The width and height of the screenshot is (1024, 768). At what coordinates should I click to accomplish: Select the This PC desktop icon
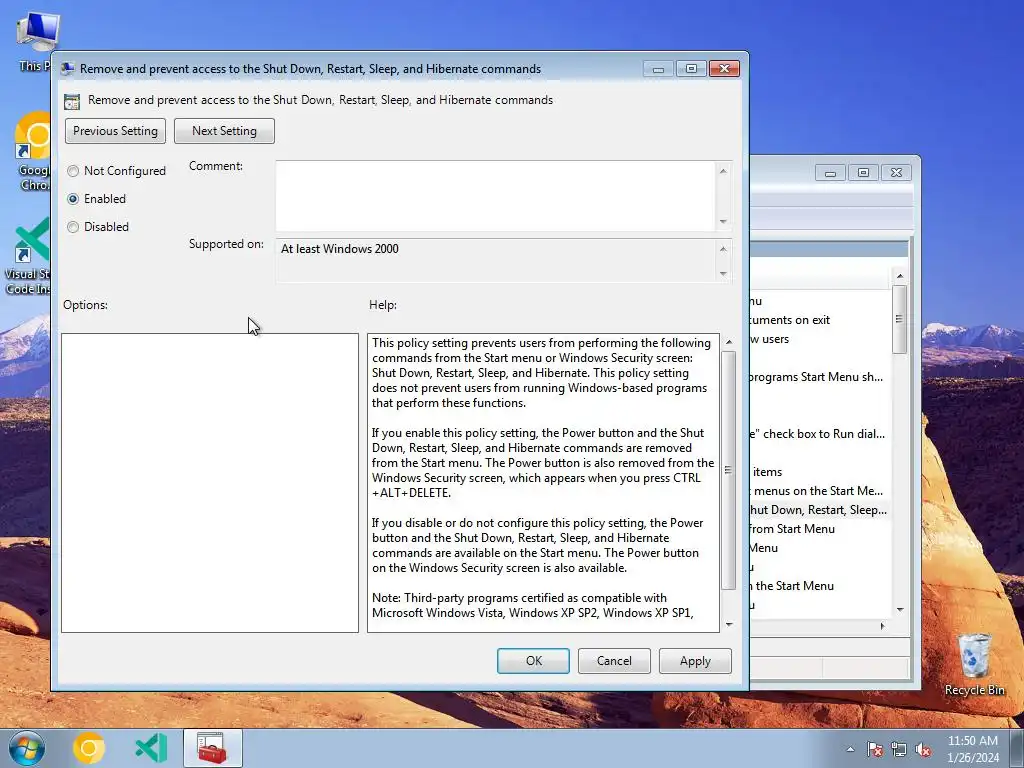click(36, 42)
